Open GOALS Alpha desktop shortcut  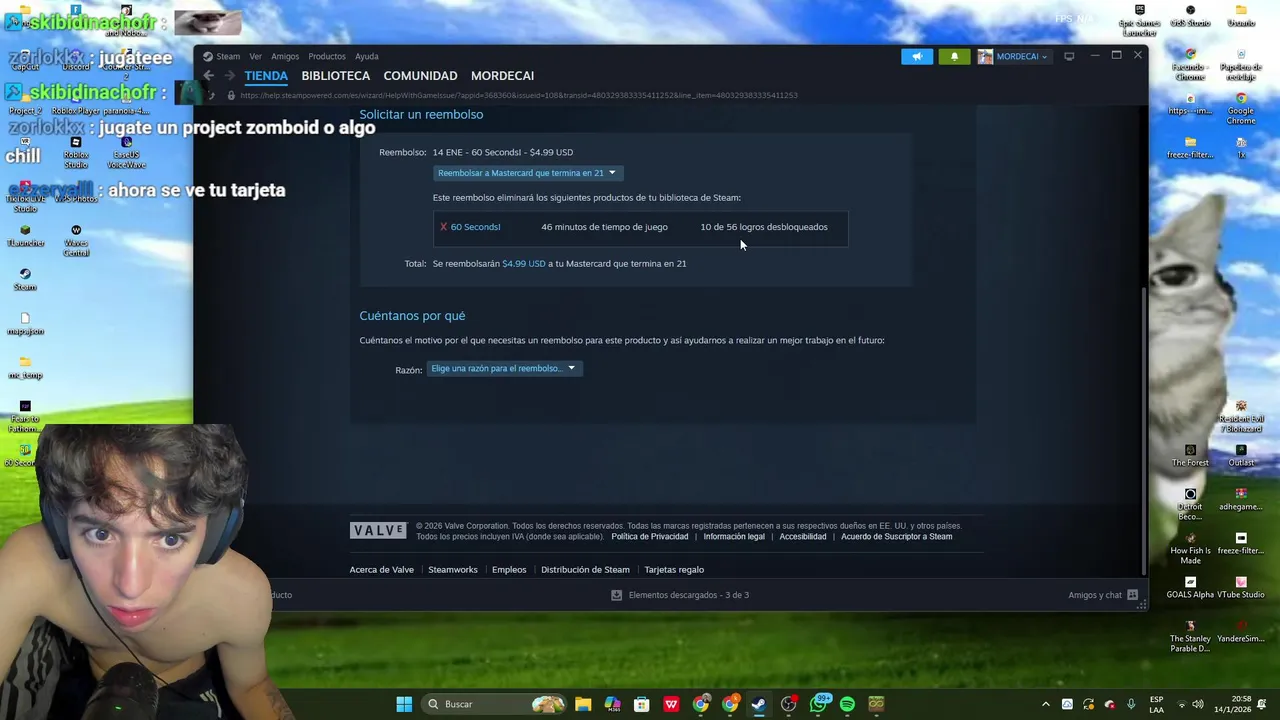tap(1190, 587)
